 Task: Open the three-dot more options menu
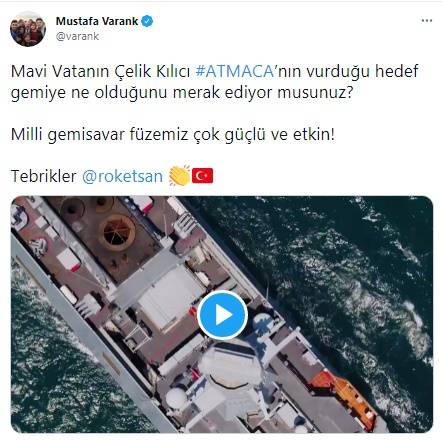click(427, 21)
